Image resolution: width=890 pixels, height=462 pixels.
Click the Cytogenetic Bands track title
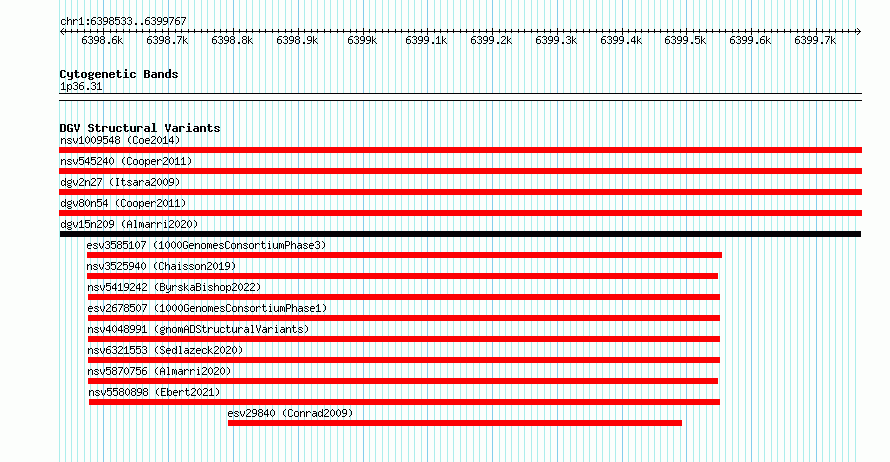tap(119, 74)
